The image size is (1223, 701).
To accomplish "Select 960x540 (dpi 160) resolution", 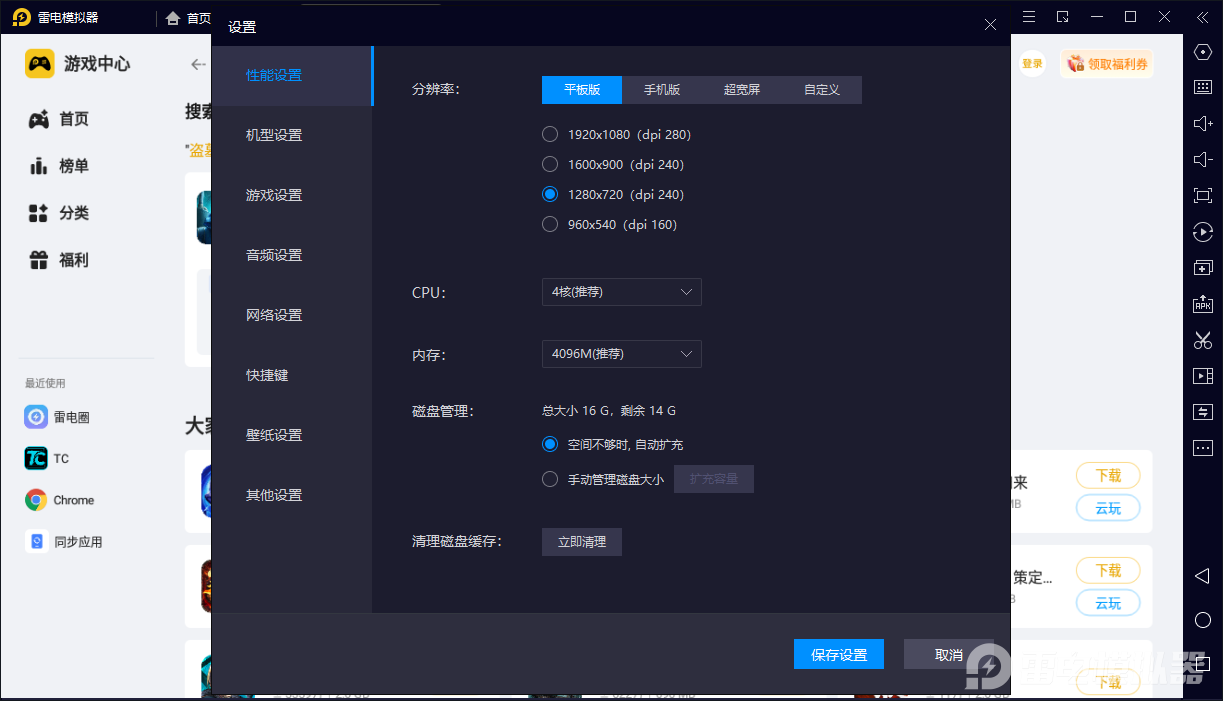I will 550,224.
